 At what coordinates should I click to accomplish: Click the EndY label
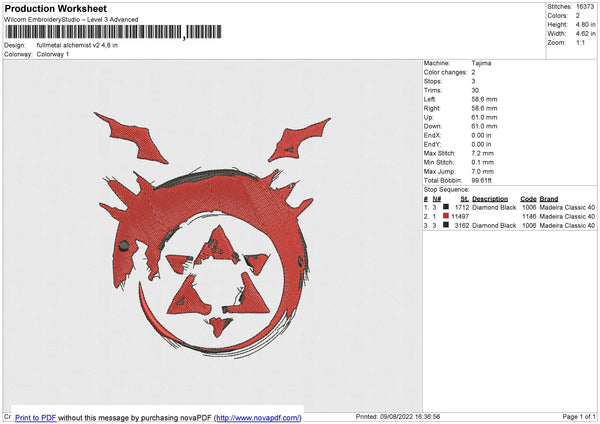(x=432, y=144)
